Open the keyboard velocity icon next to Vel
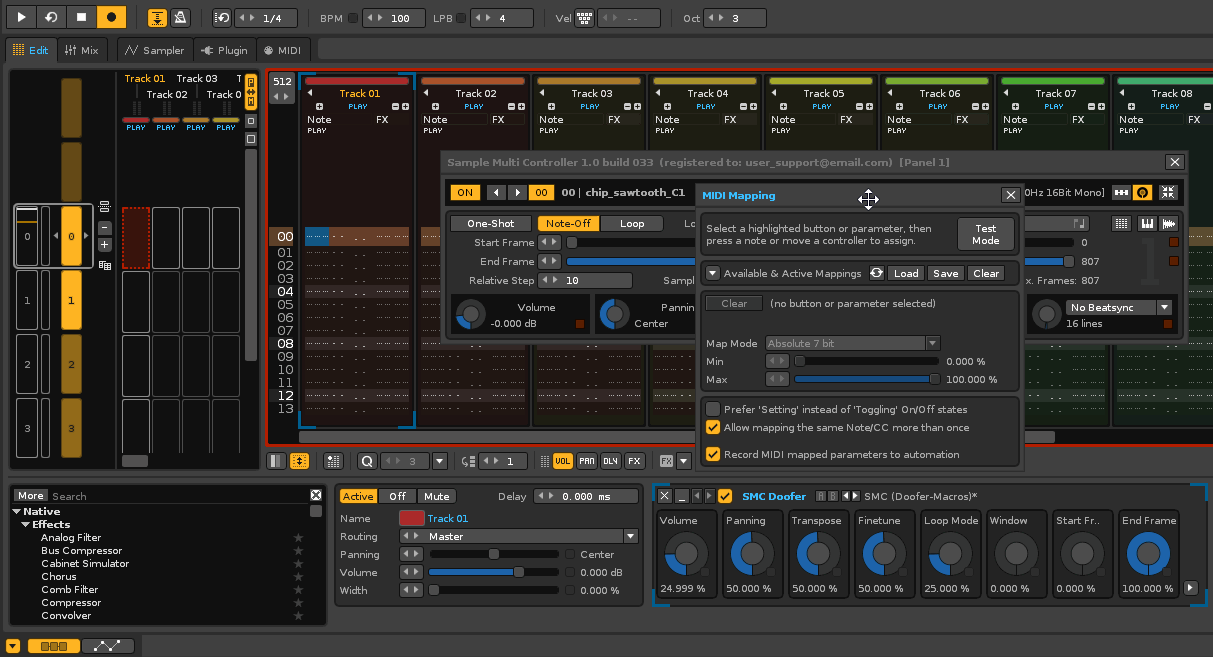 [x=584, y=18]
